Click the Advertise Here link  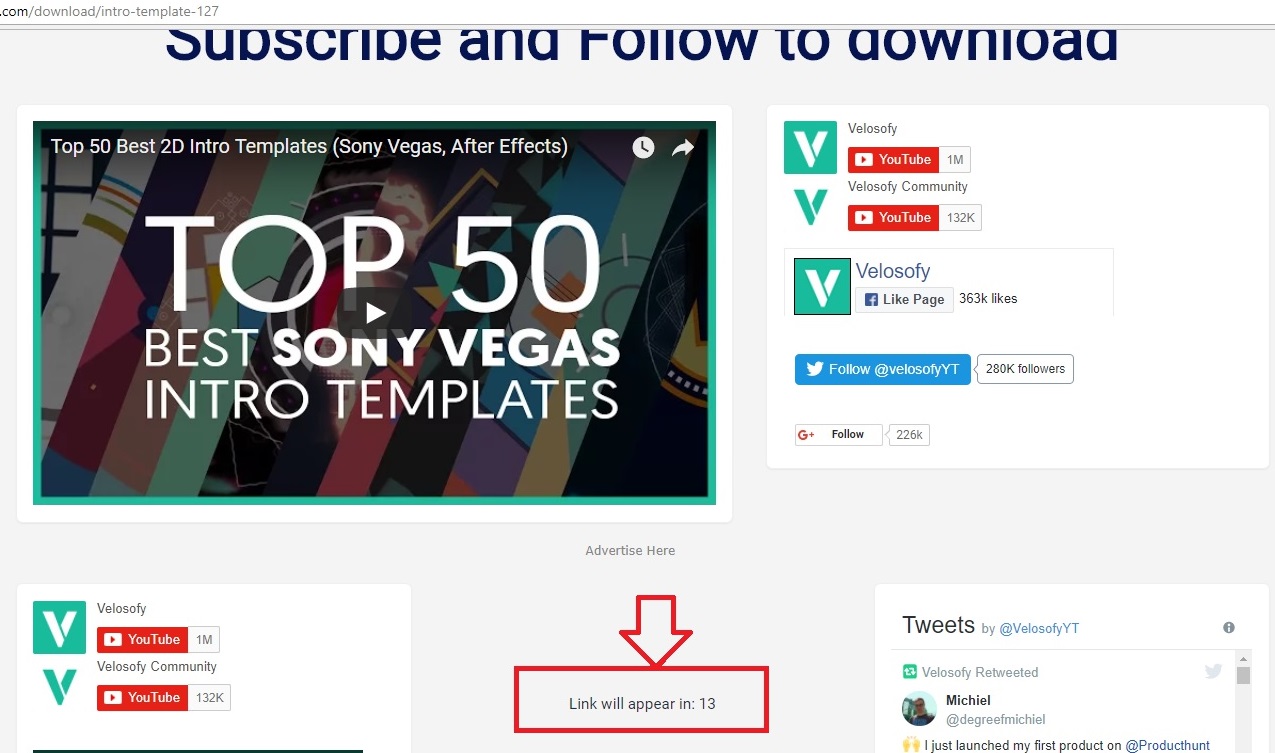(630, 551)
